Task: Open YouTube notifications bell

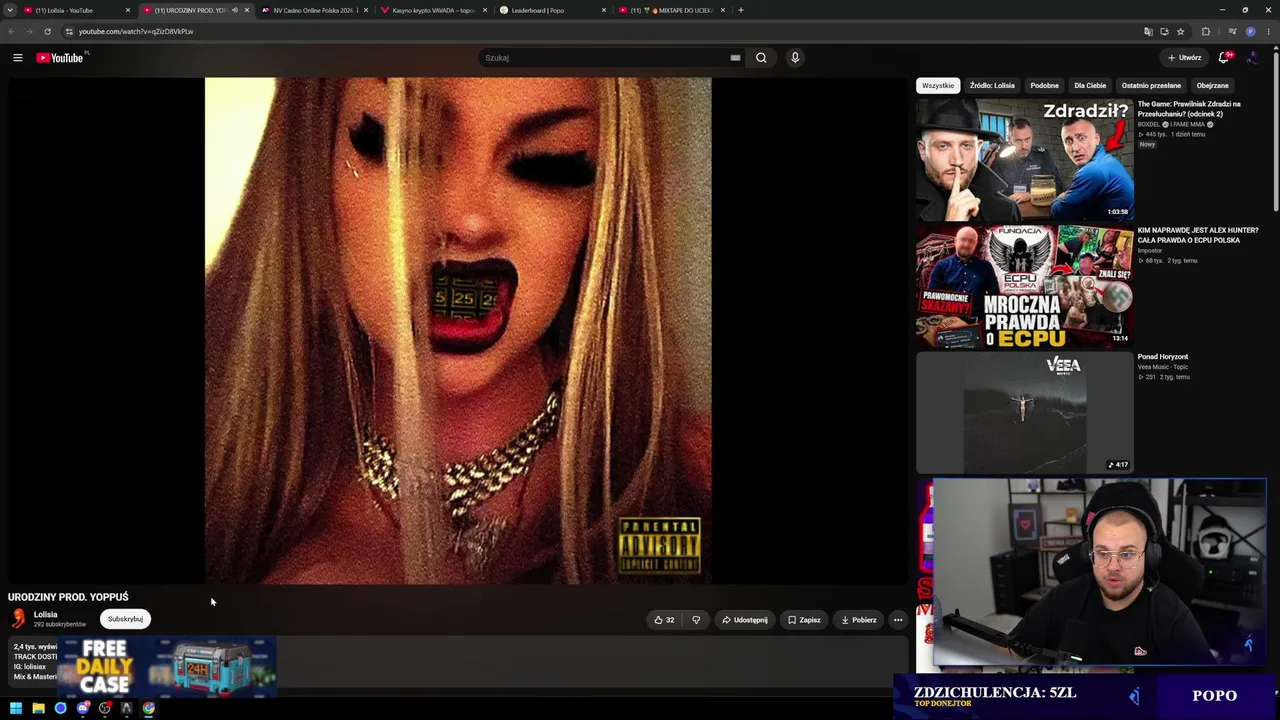Action: [x=1224, y=58]
